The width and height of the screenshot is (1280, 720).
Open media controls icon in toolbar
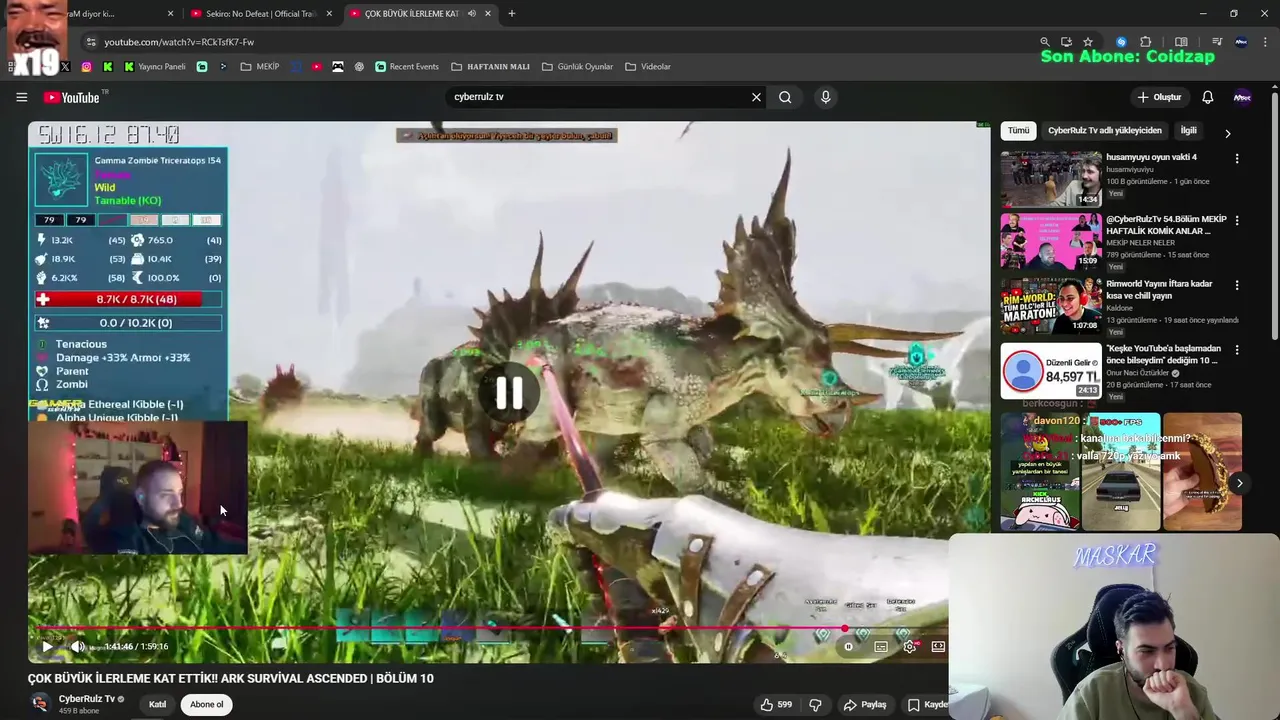tap(1216, 42)
